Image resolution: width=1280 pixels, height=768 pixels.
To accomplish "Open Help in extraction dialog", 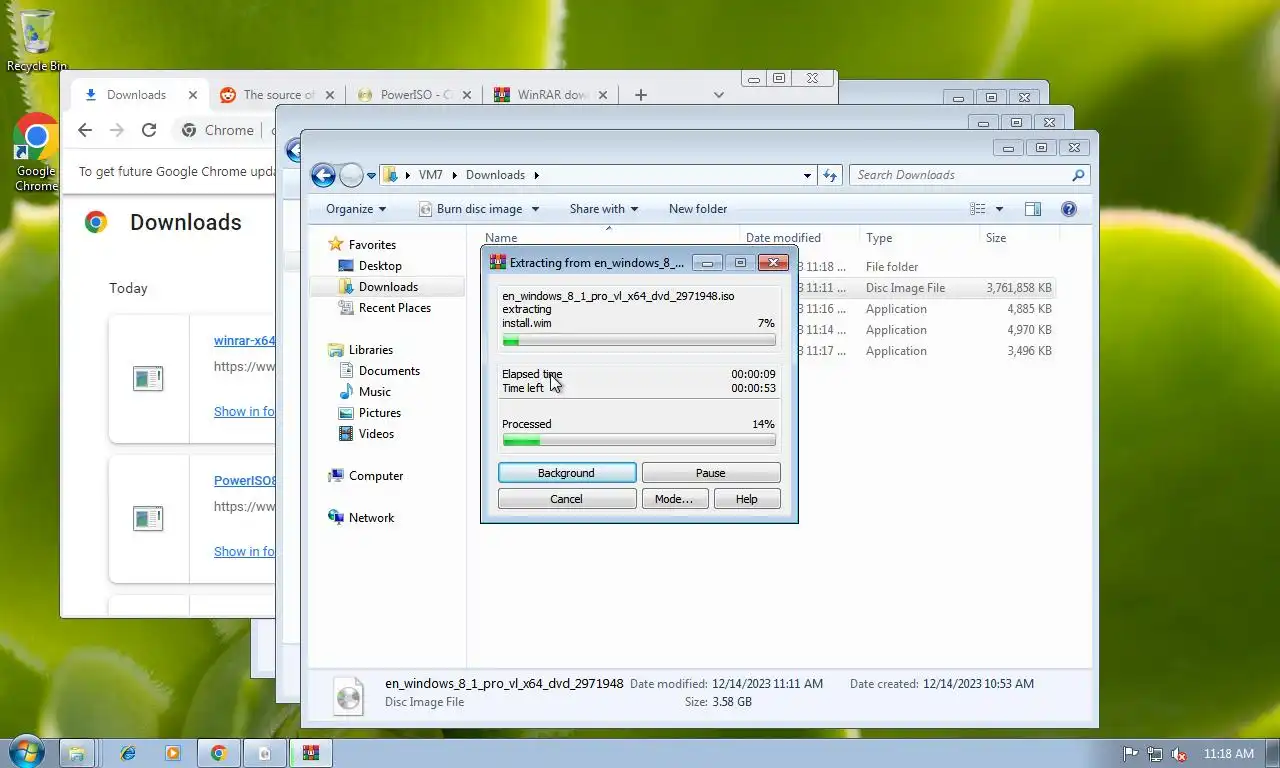I will click(x=747, y=499).
